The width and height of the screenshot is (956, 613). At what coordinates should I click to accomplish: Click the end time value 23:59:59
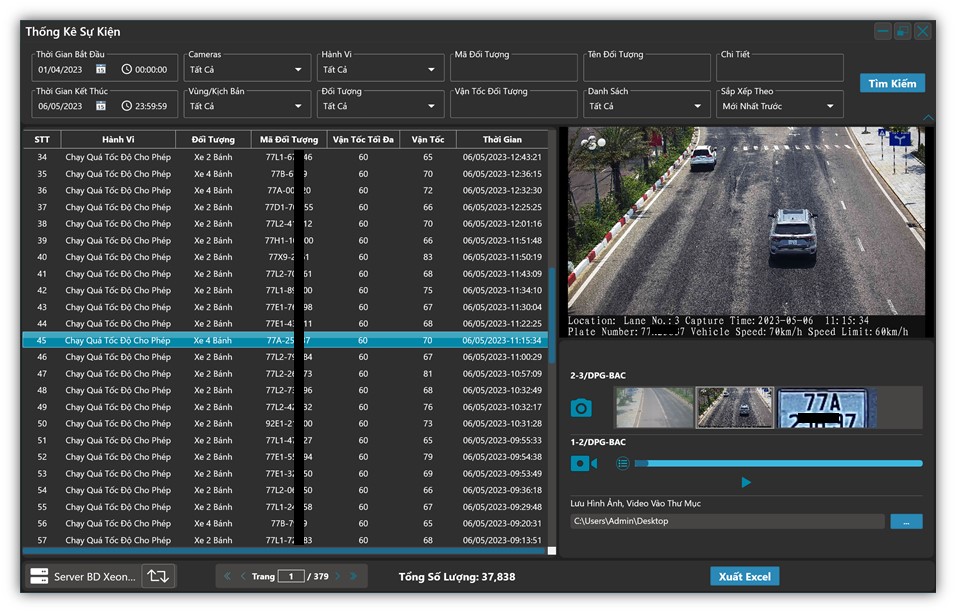151,106
